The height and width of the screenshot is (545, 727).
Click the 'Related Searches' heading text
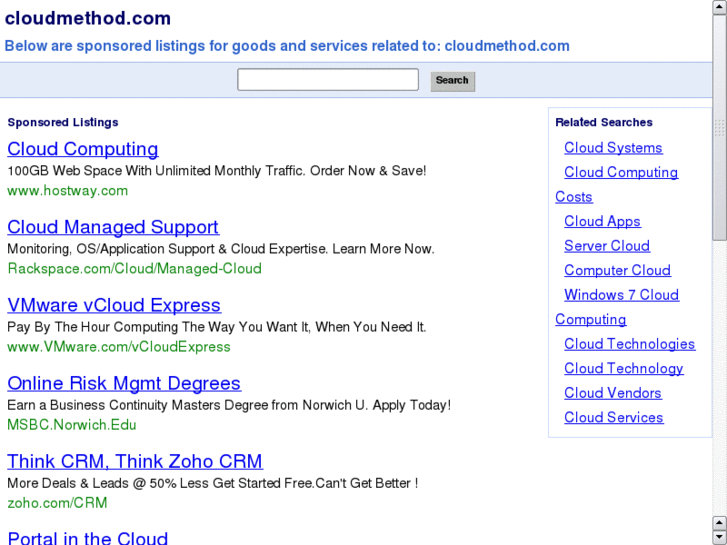[604, 122]
